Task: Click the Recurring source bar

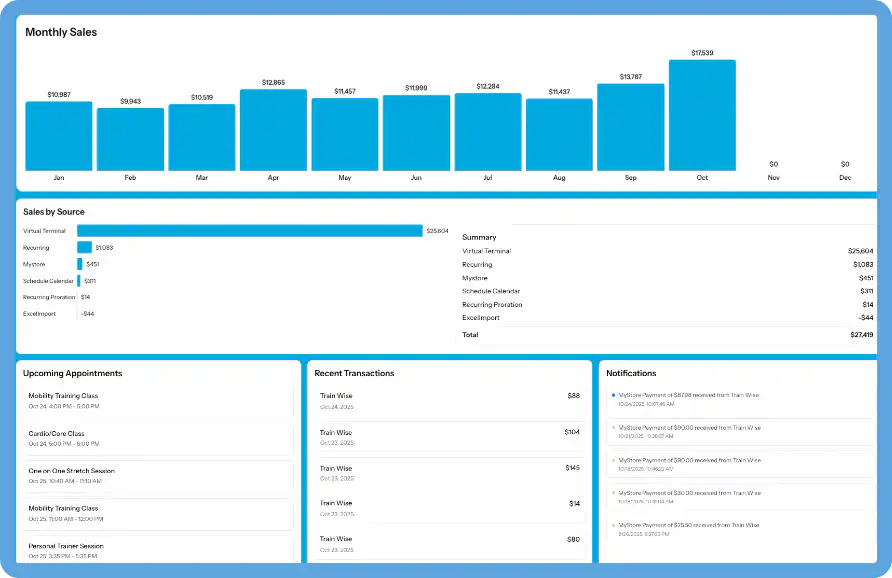Action: pos(84,247)
